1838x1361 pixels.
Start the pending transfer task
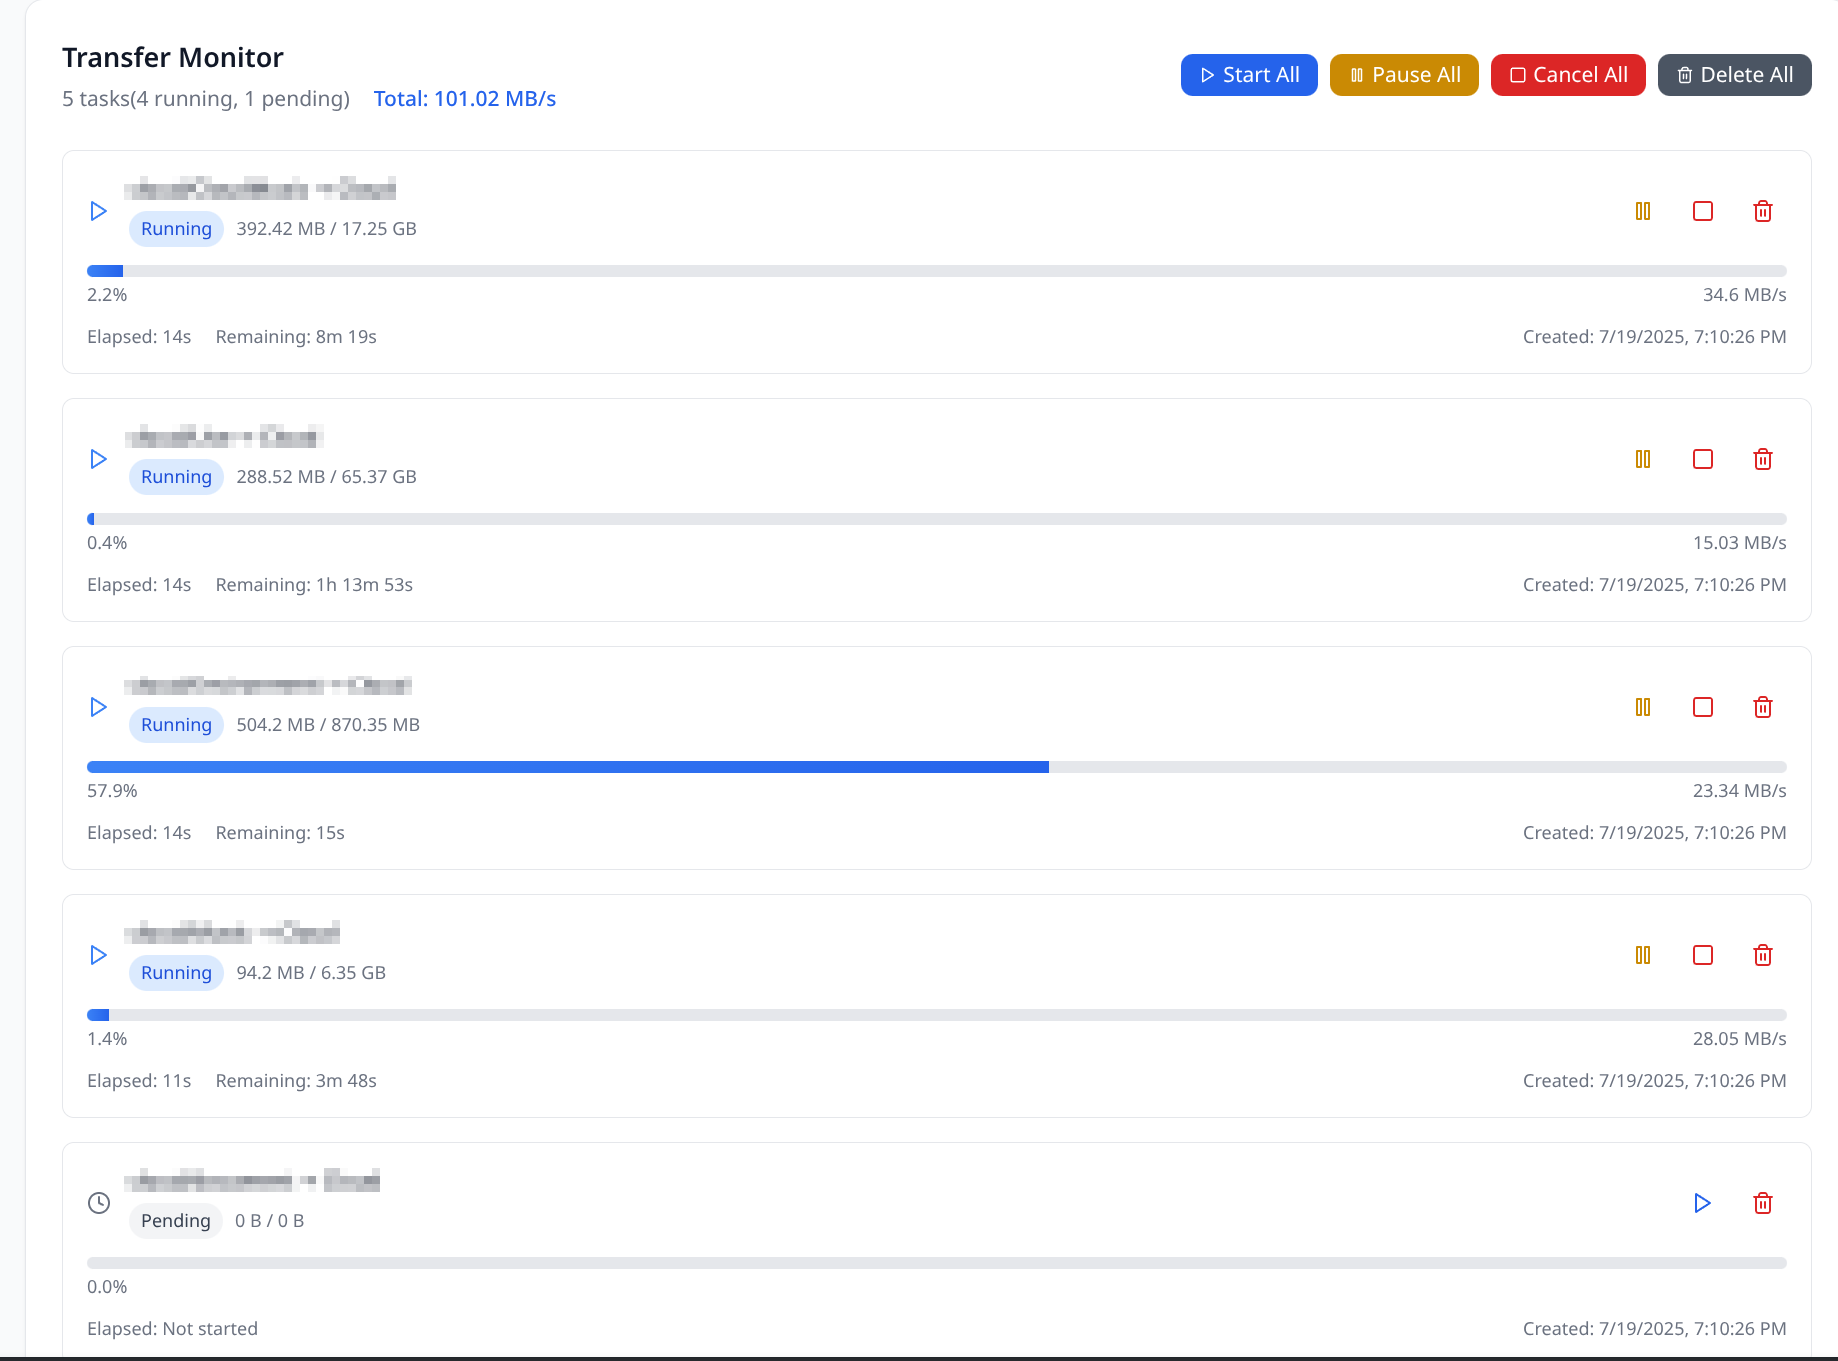[x=1702, y=1203]
